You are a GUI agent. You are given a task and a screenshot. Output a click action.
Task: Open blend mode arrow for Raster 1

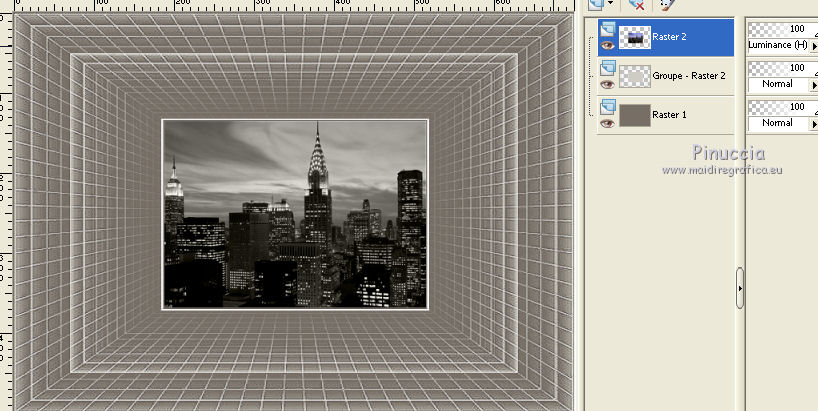click(x=814, y=124)
